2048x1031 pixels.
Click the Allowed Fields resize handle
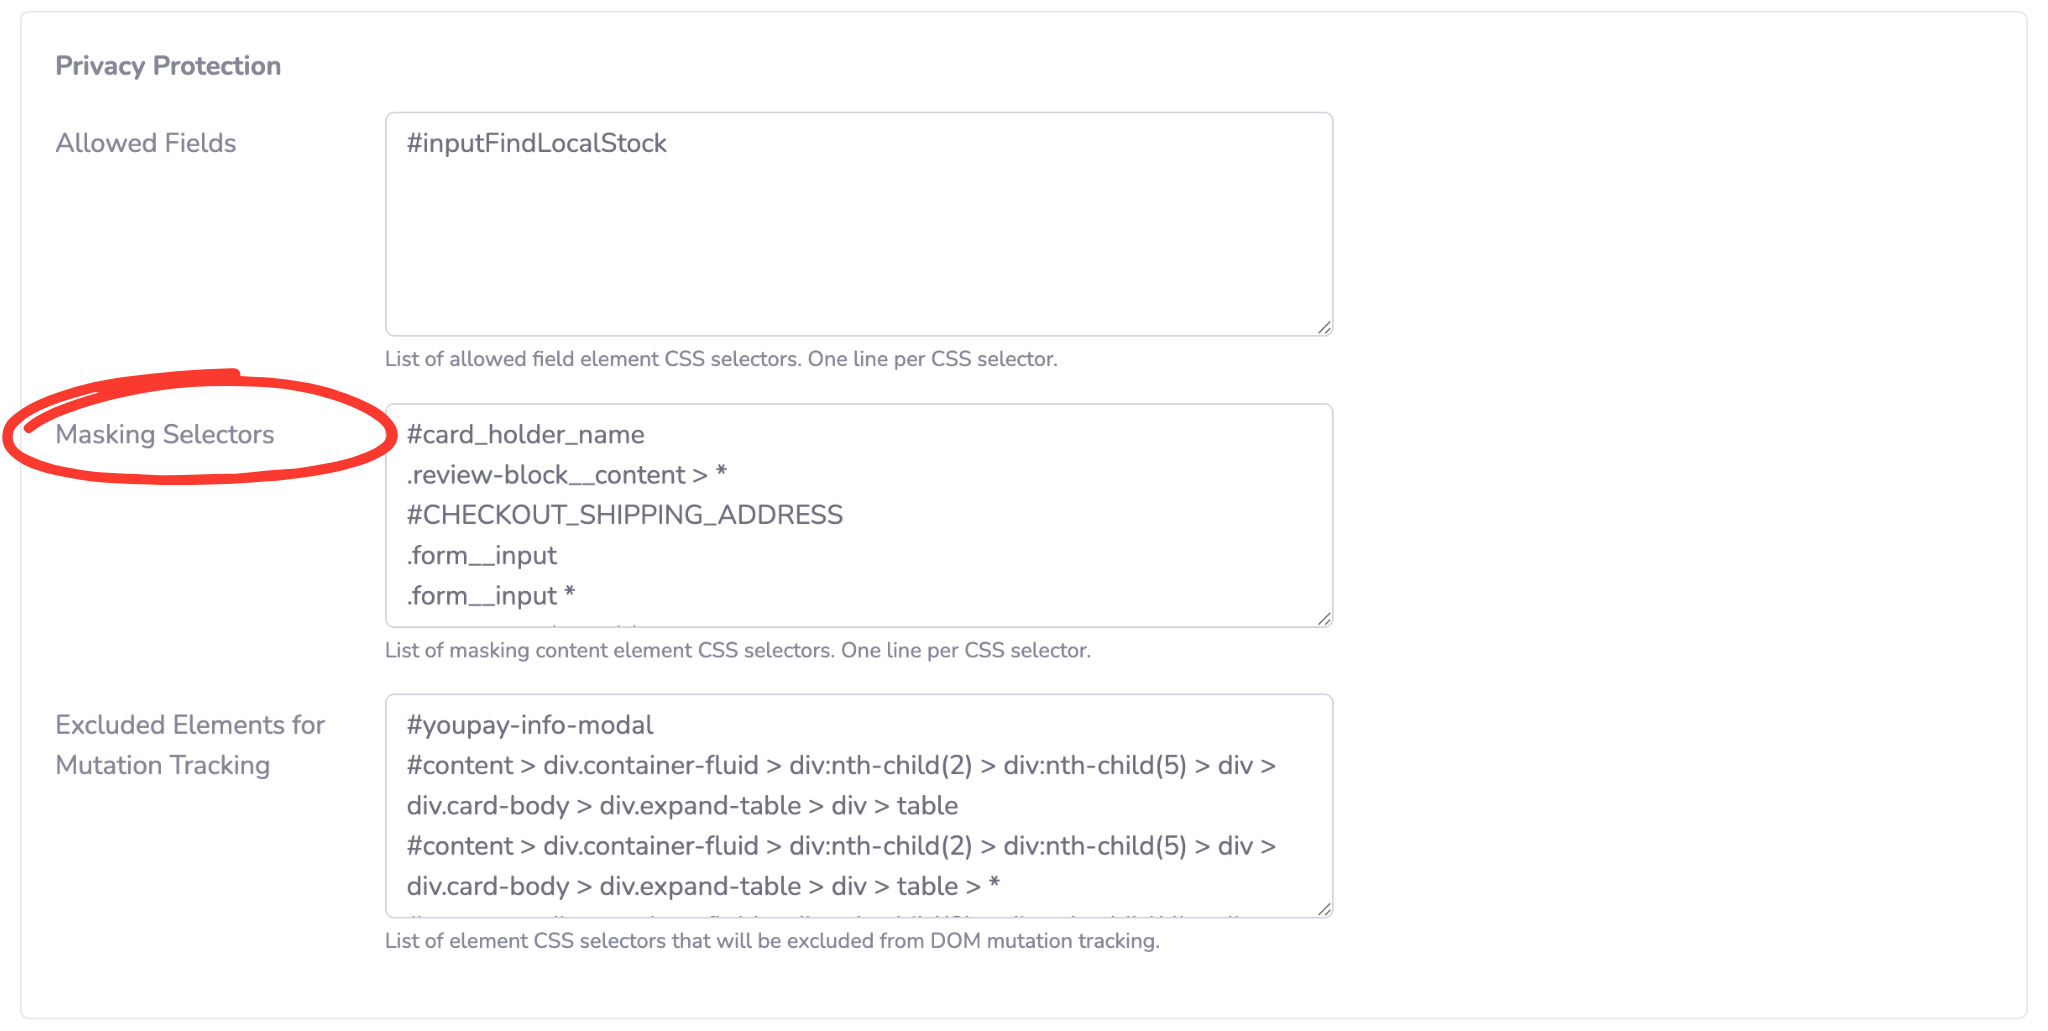tap(1323, 327)
